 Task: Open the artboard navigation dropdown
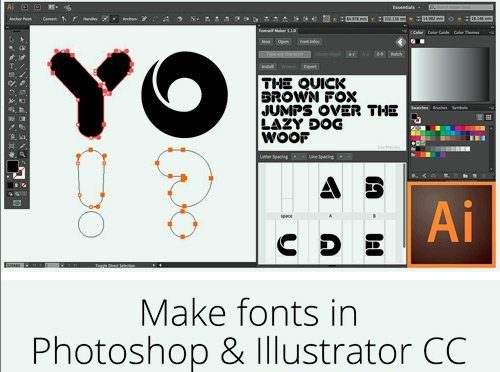point(62,265)
